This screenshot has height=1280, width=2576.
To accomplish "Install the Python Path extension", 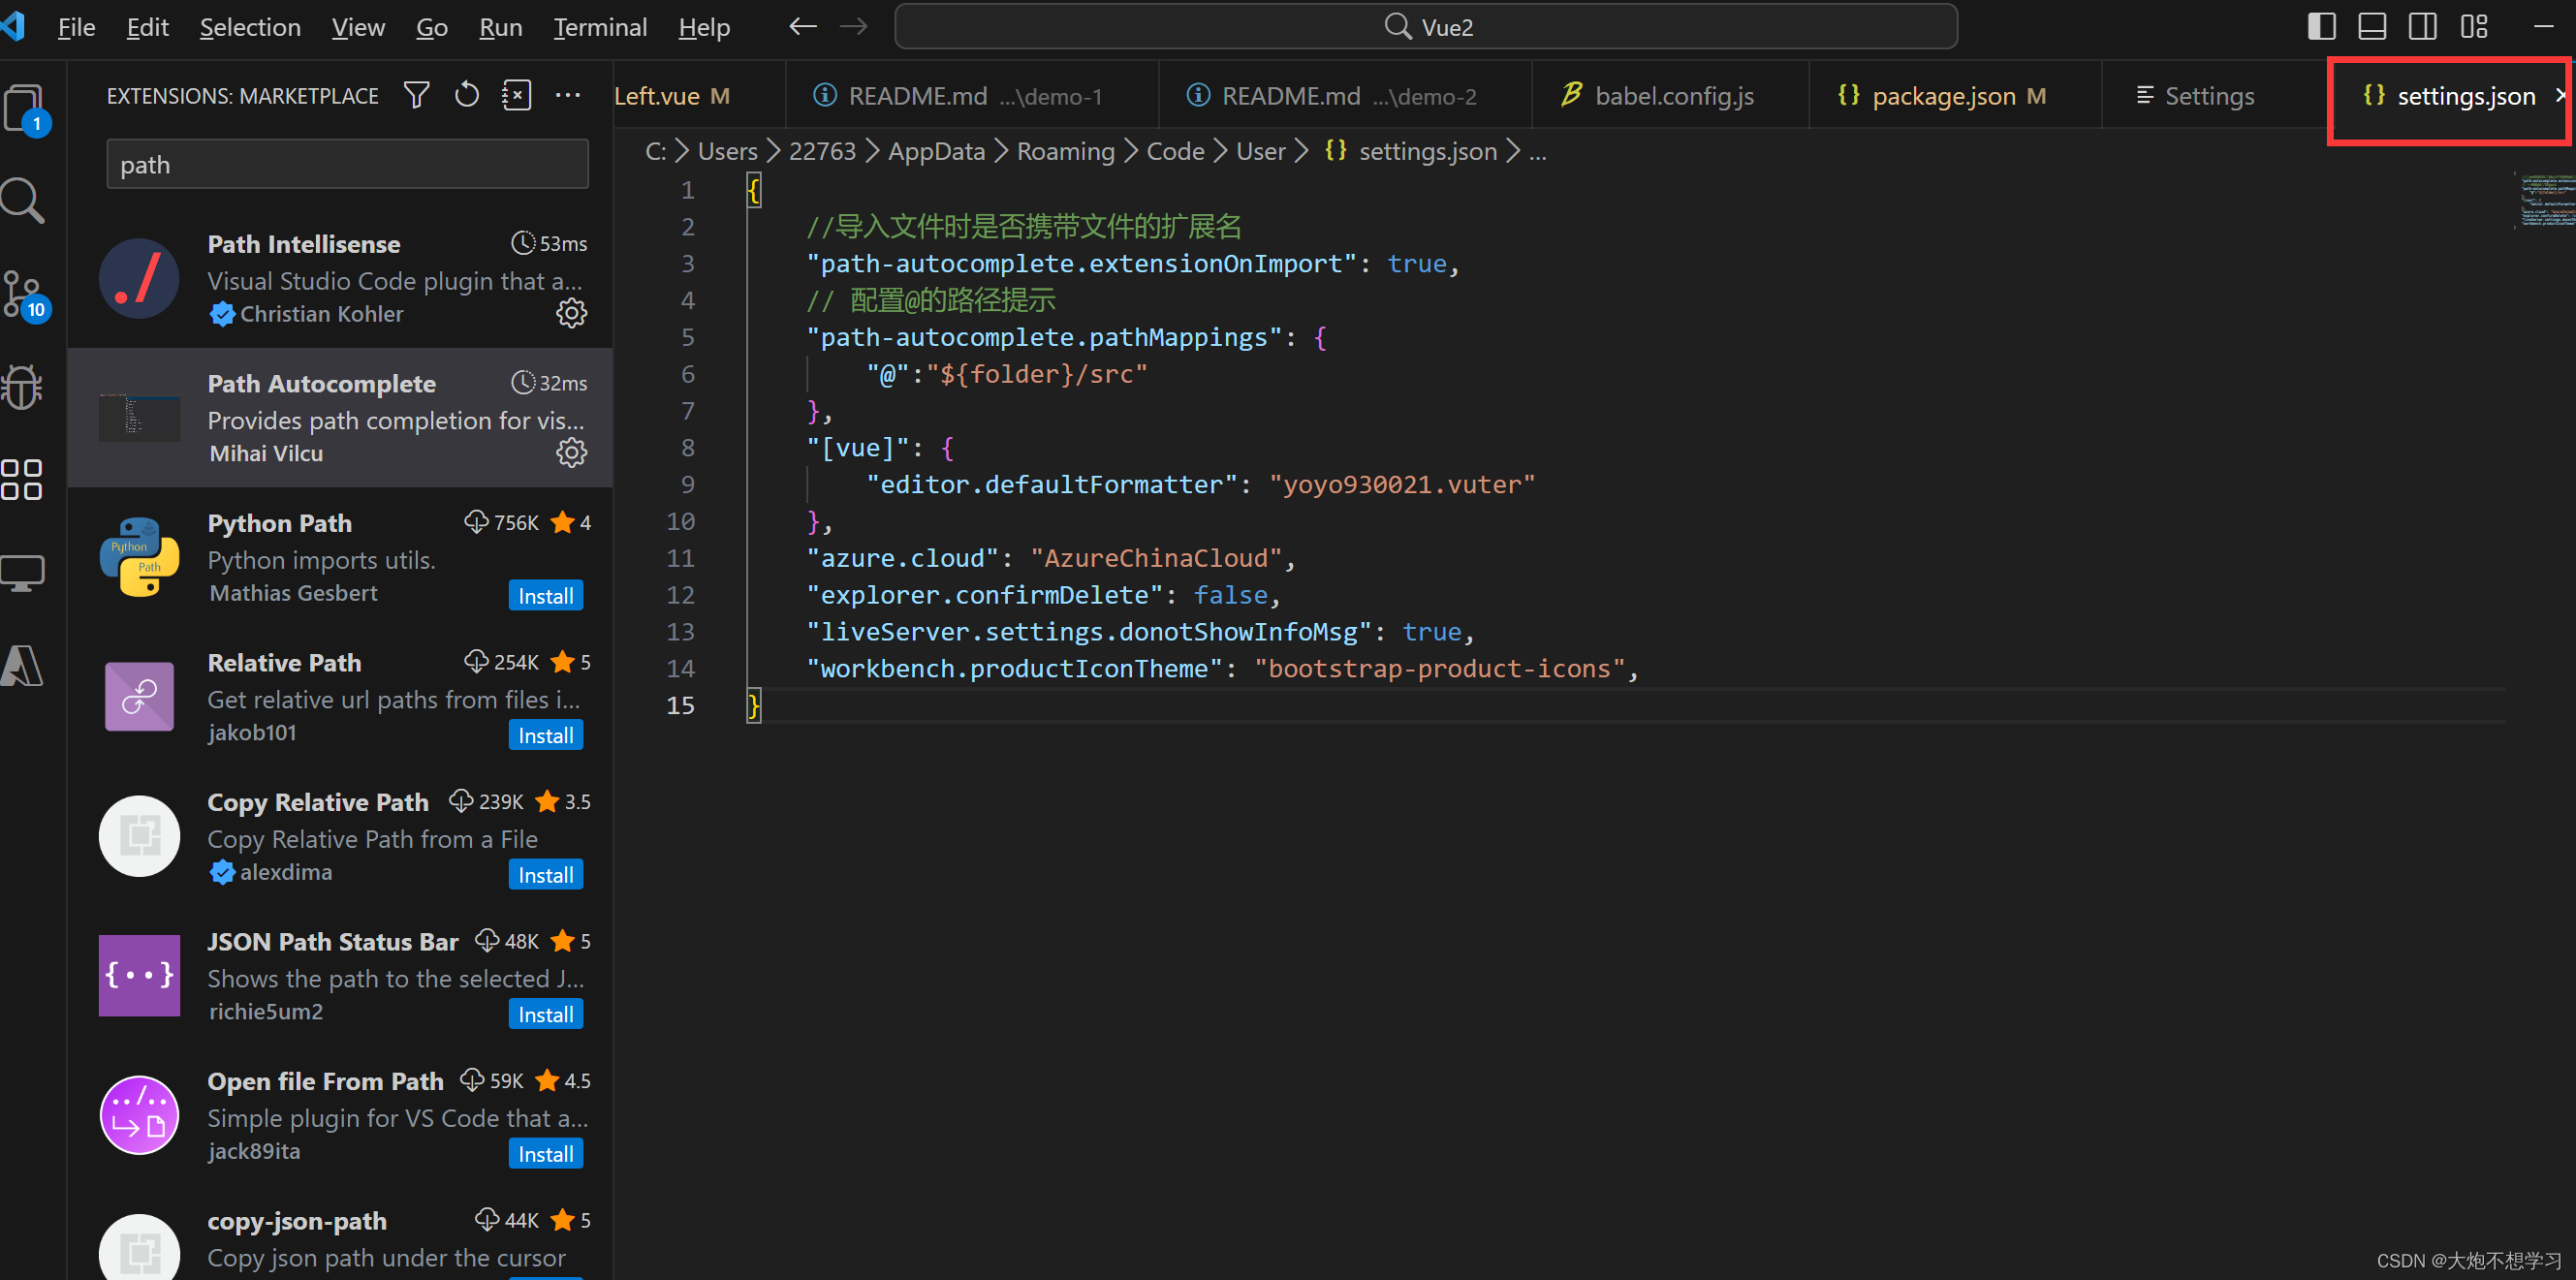I will (x=545, y=595).
